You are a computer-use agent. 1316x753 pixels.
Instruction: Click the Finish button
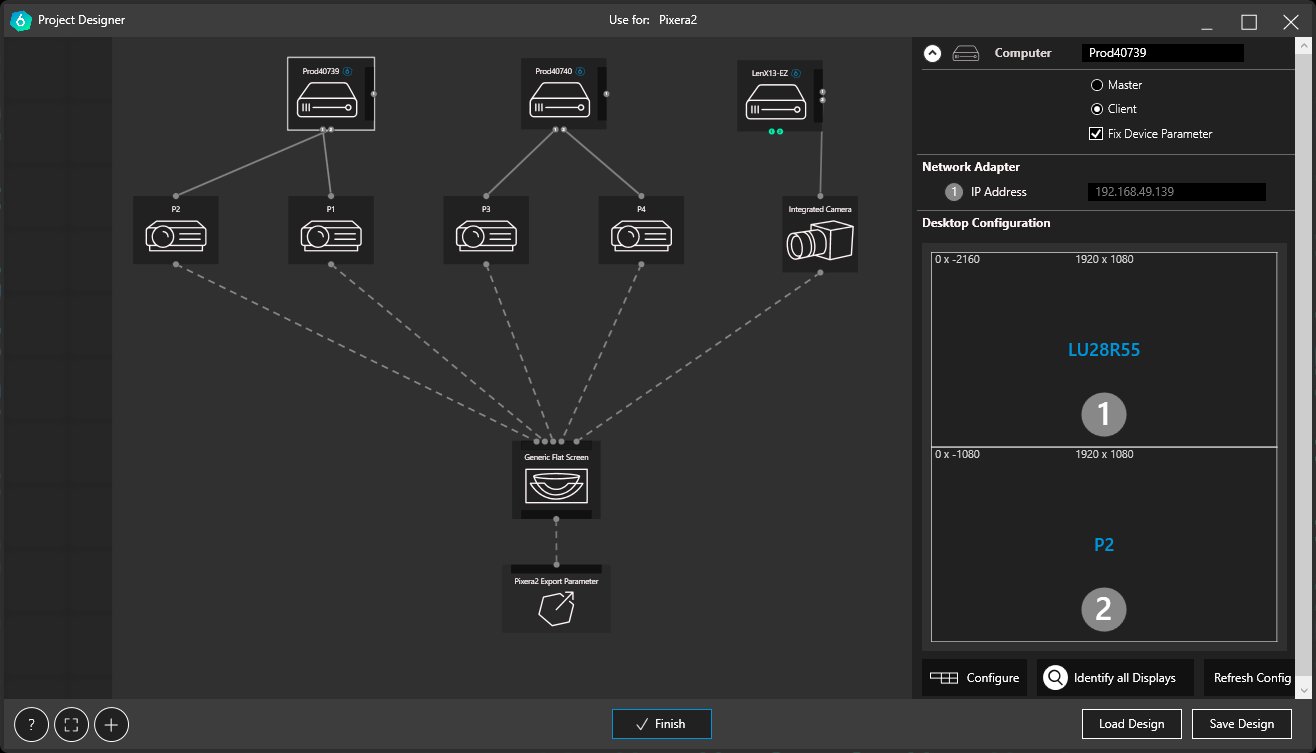click(x=661, y=724)
